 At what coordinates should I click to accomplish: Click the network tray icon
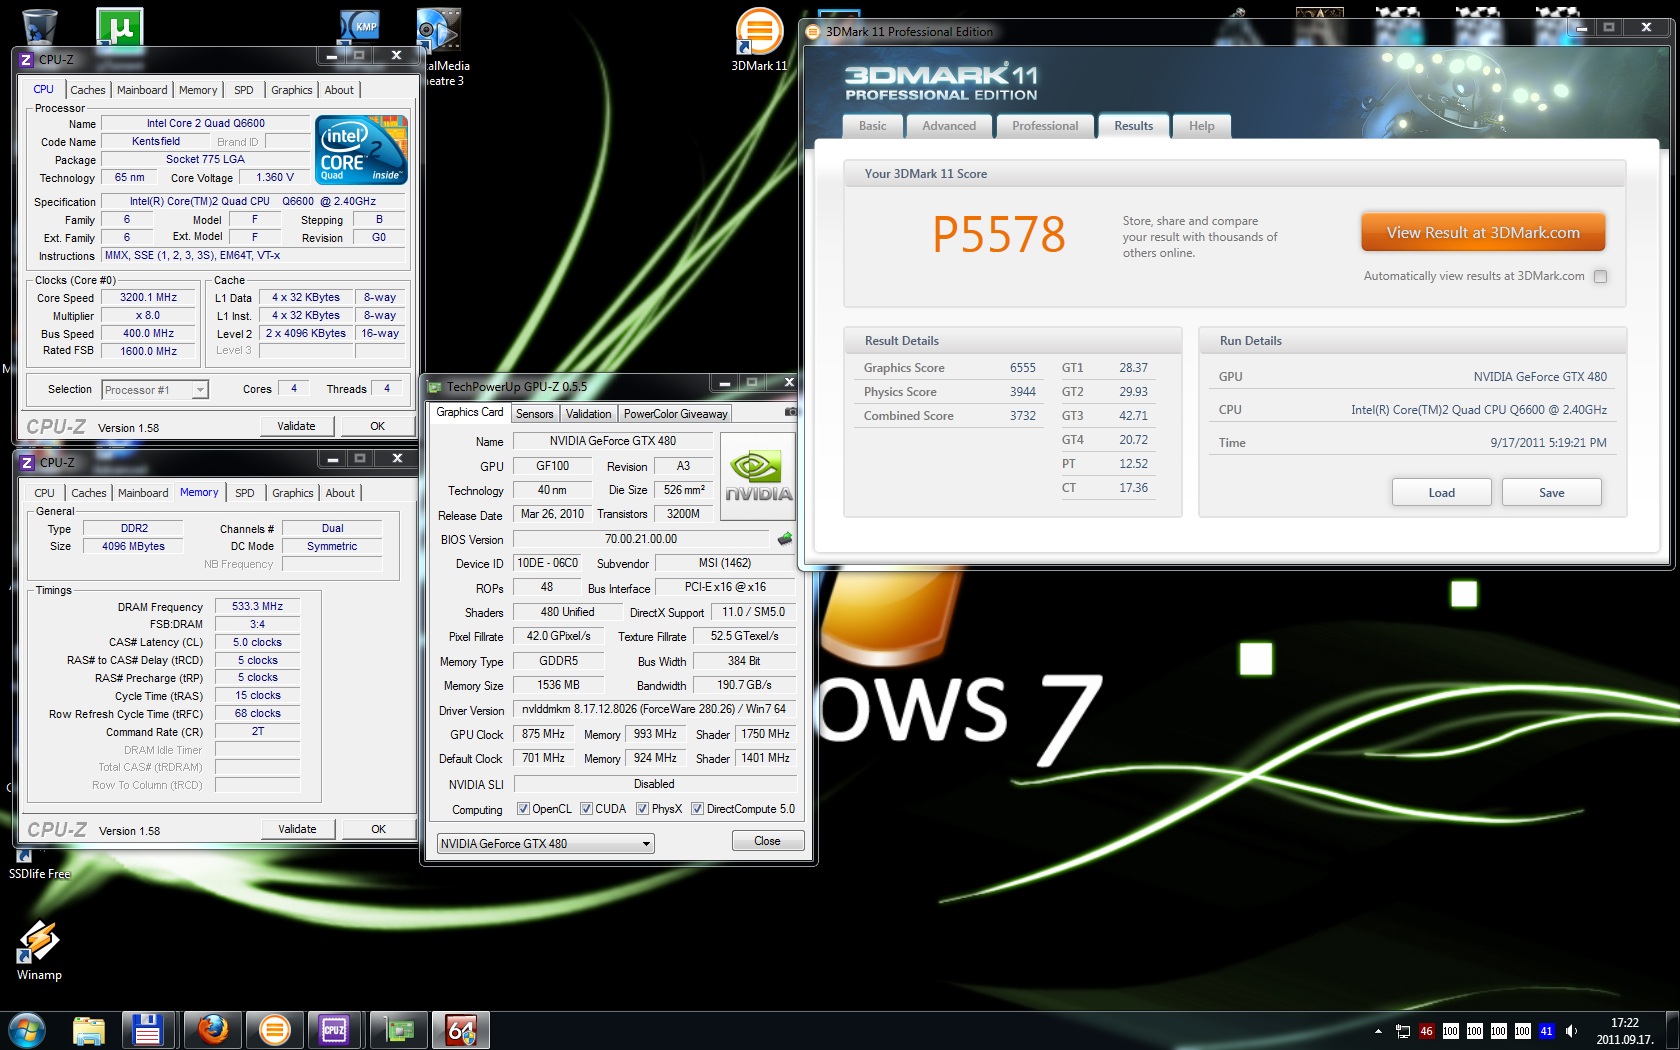click(1403, 1031)
